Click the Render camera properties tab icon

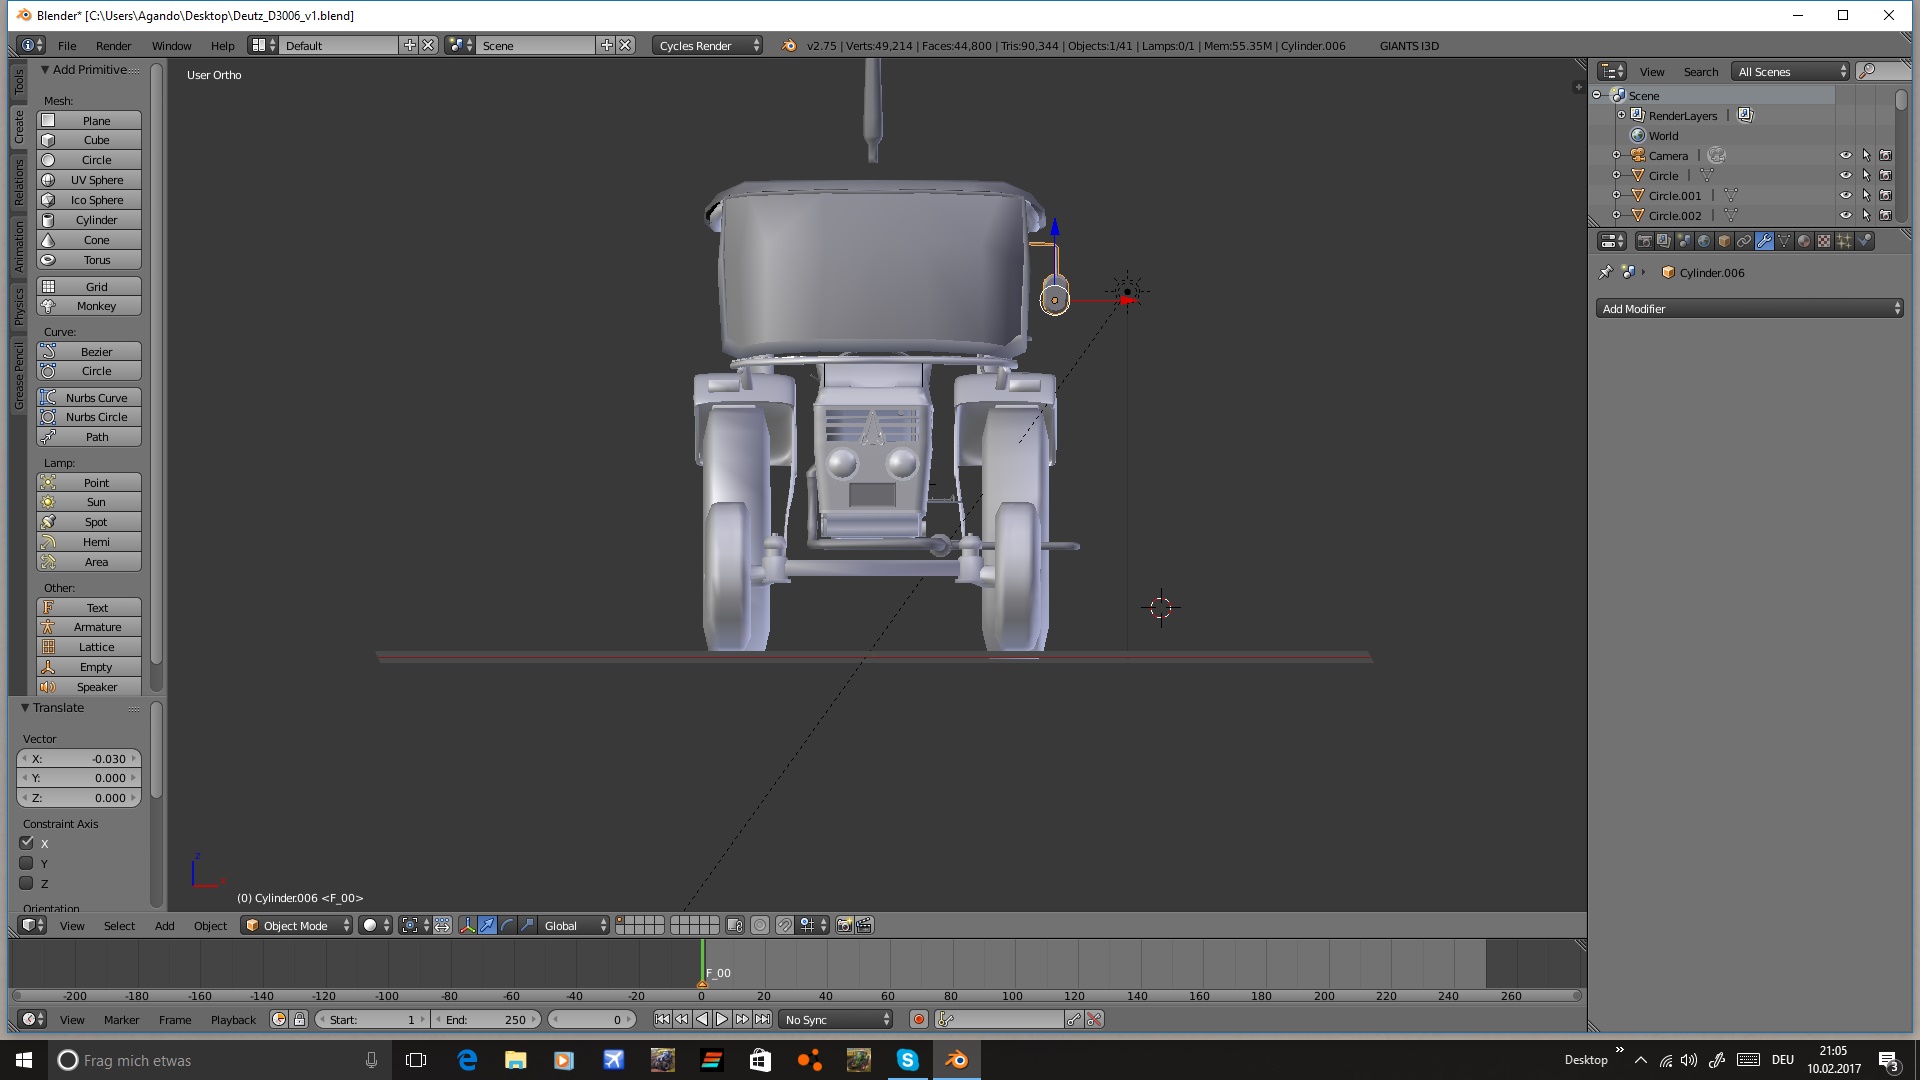click(x=1644, y=241)
